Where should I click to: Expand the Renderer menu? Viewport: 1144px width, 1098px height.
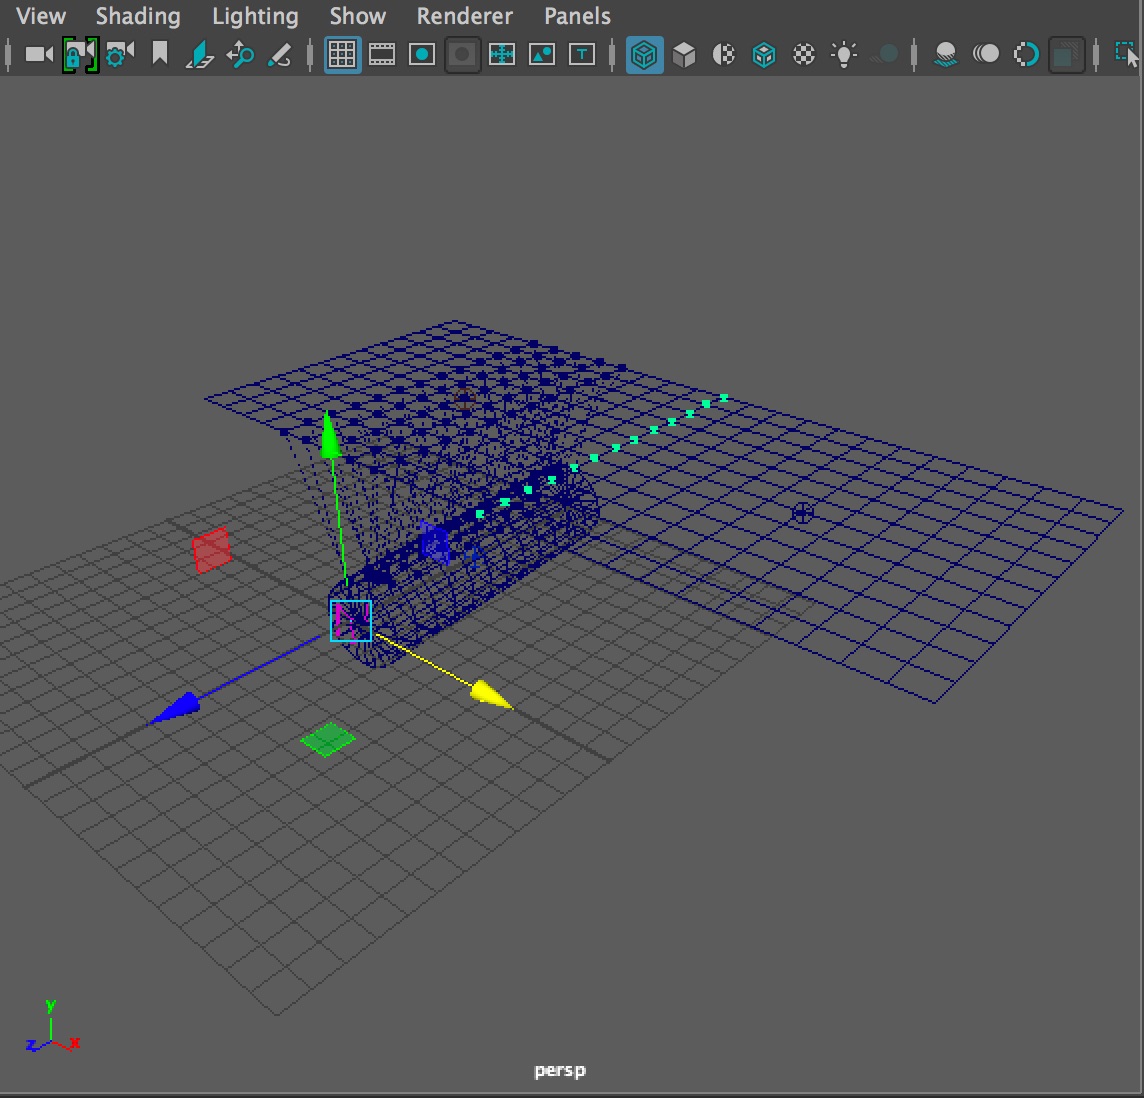coord(464,16)
